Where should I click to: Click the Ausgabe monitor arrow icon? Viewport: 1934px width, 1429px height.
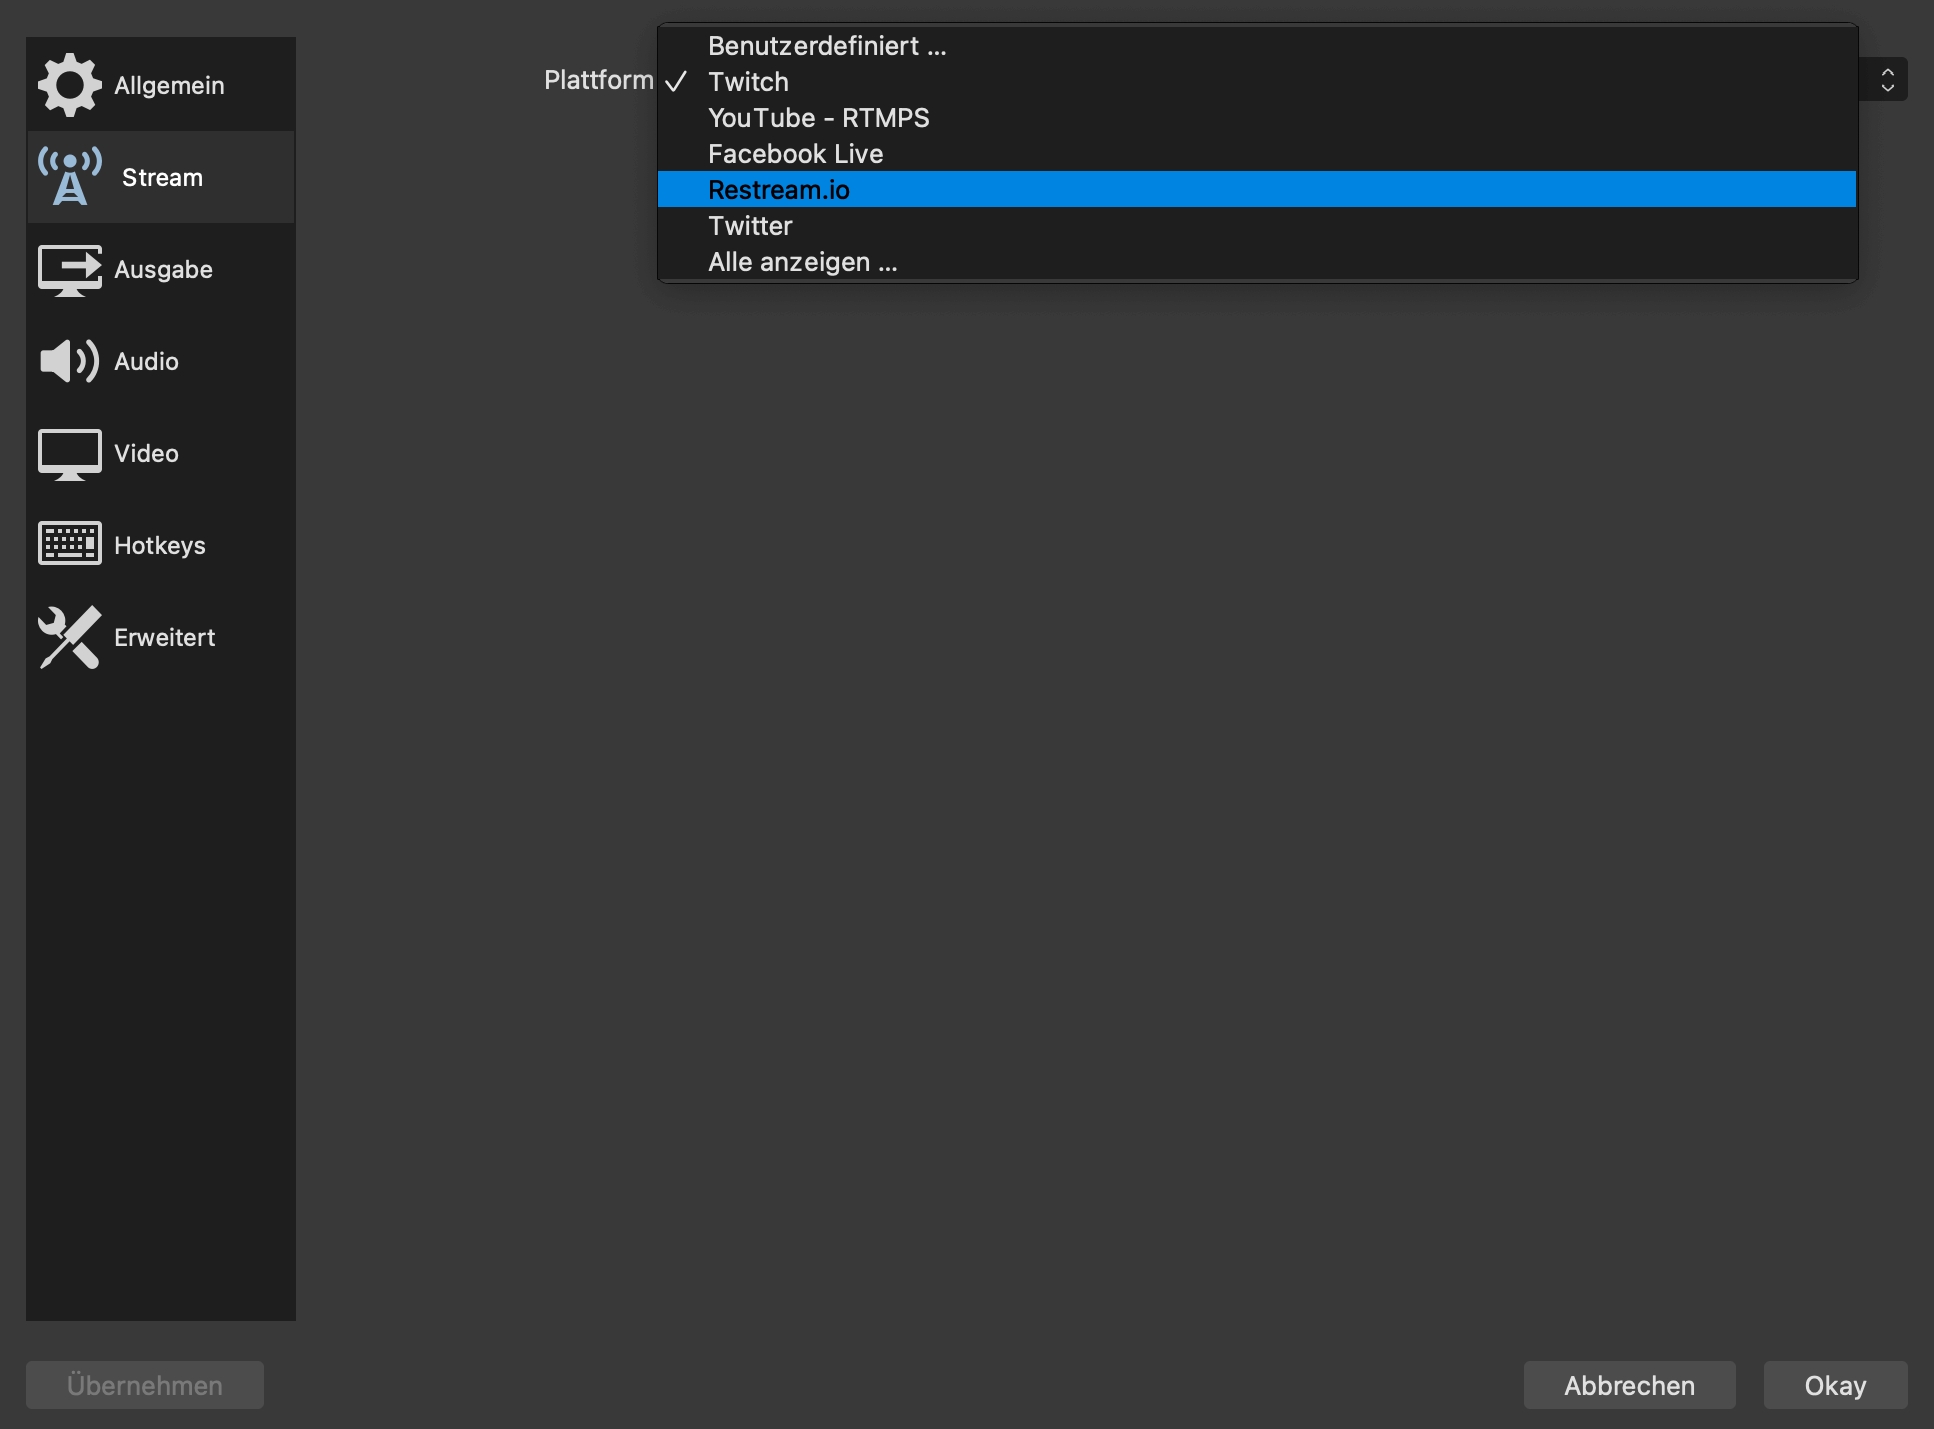tap(69, 270)
